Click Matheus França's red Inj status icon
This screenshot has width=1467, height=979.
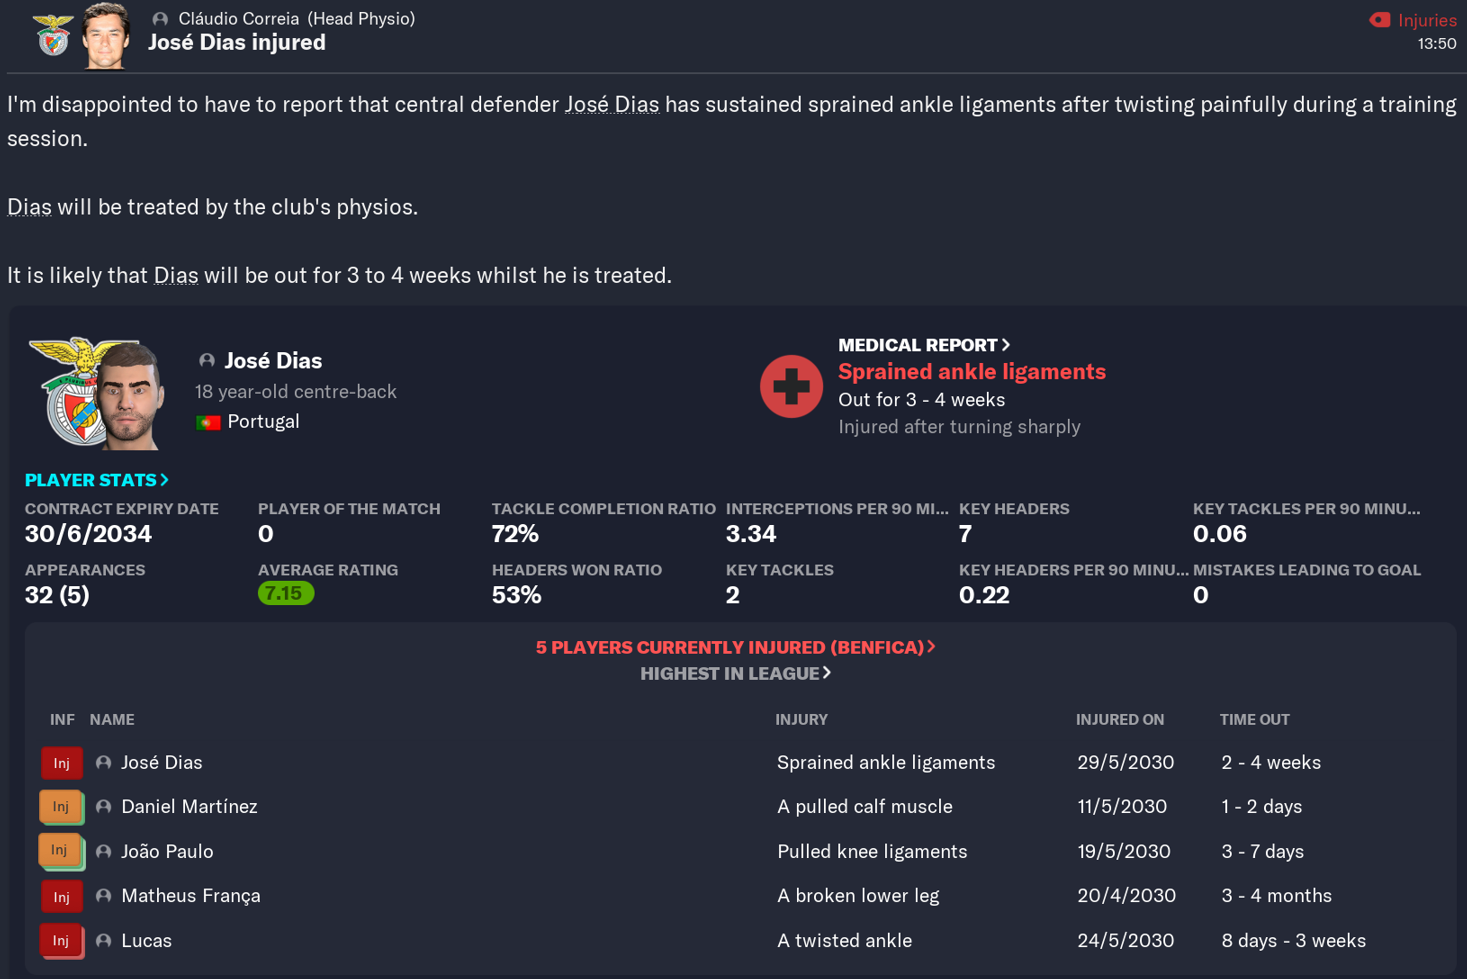pos(61,896)
